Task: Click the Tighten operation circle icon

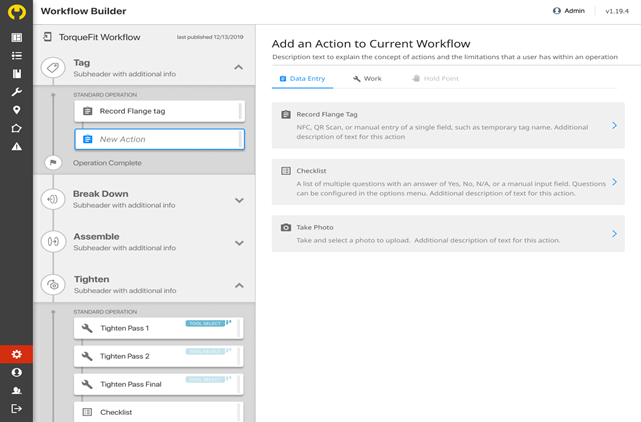Action: [x=53, y=285]
